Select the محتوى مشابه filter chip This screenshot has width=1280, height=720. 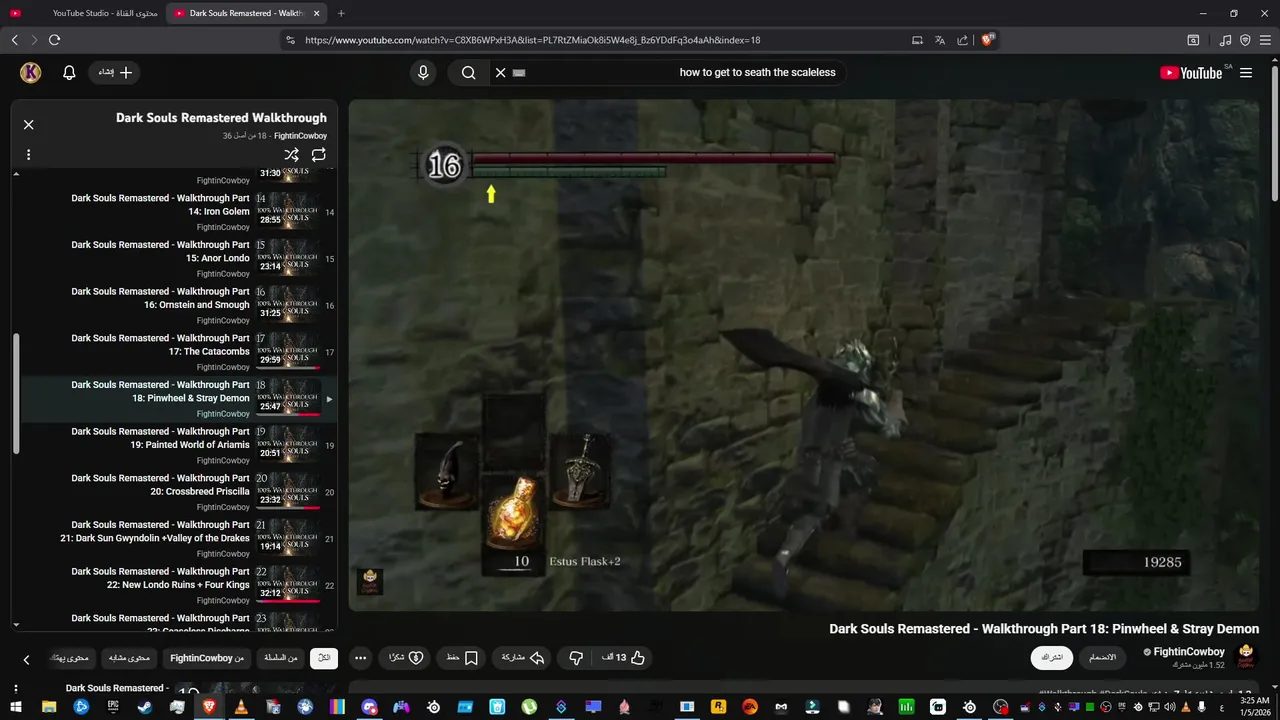(129, 658)
